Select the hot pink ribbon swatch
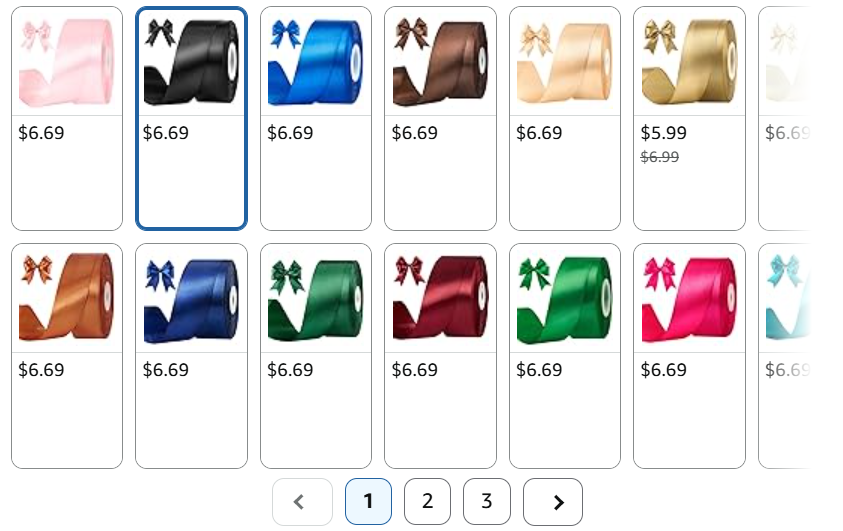 689,356
